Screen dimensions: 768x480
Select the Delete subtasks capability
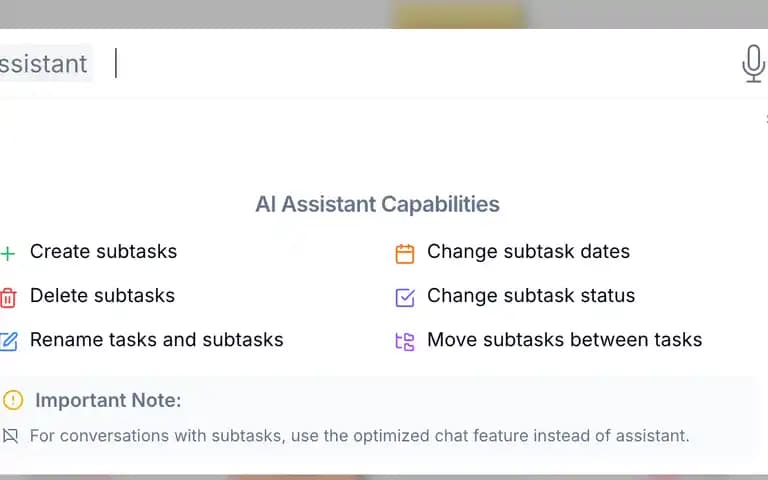click(x=102, y=295)
